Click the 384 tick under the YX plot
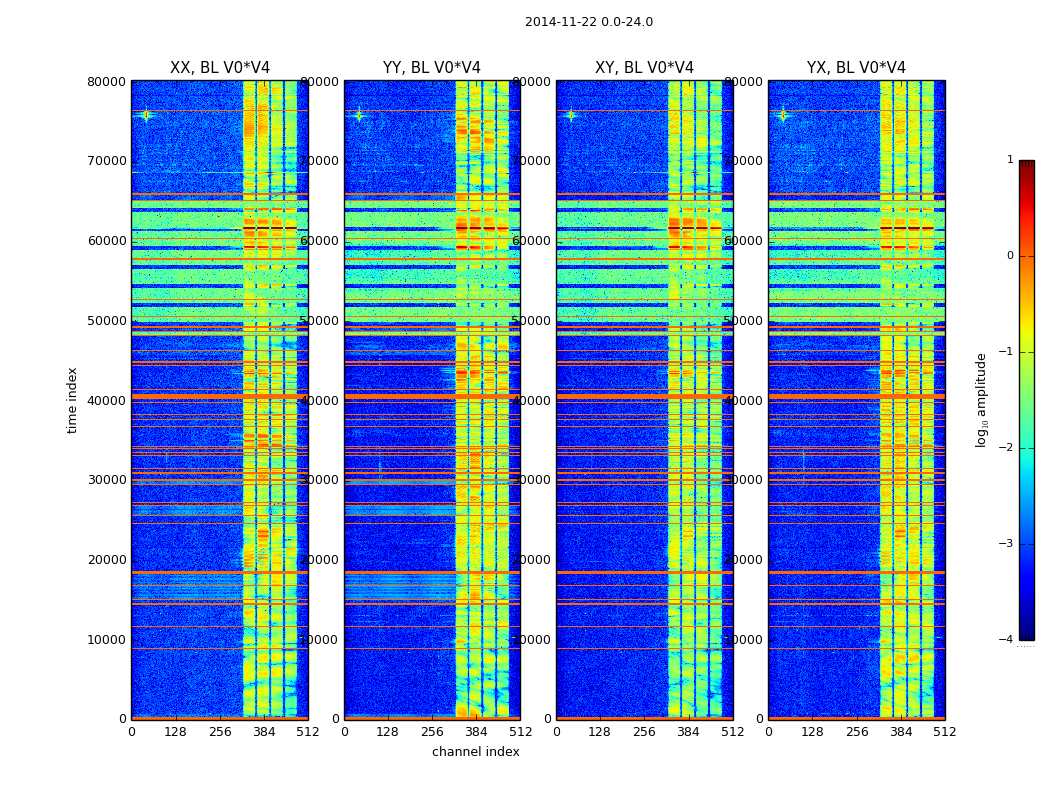The width and height of the screenshot is (1050, 800). 900,731
